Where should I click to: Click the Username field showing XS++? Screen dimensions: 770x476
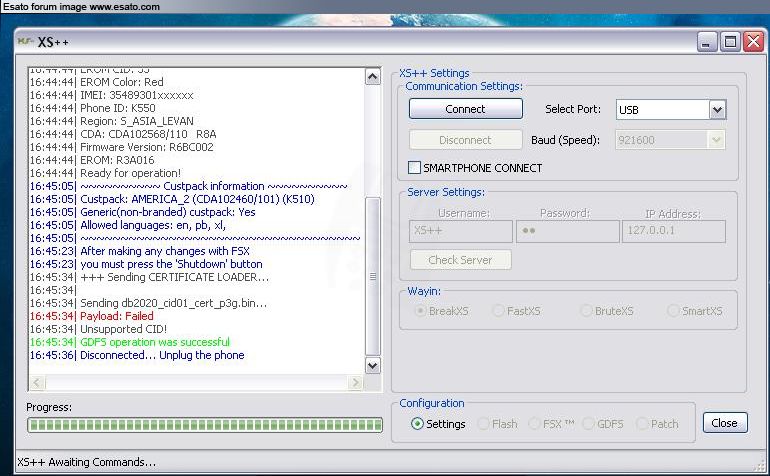(x=461, y=231)
